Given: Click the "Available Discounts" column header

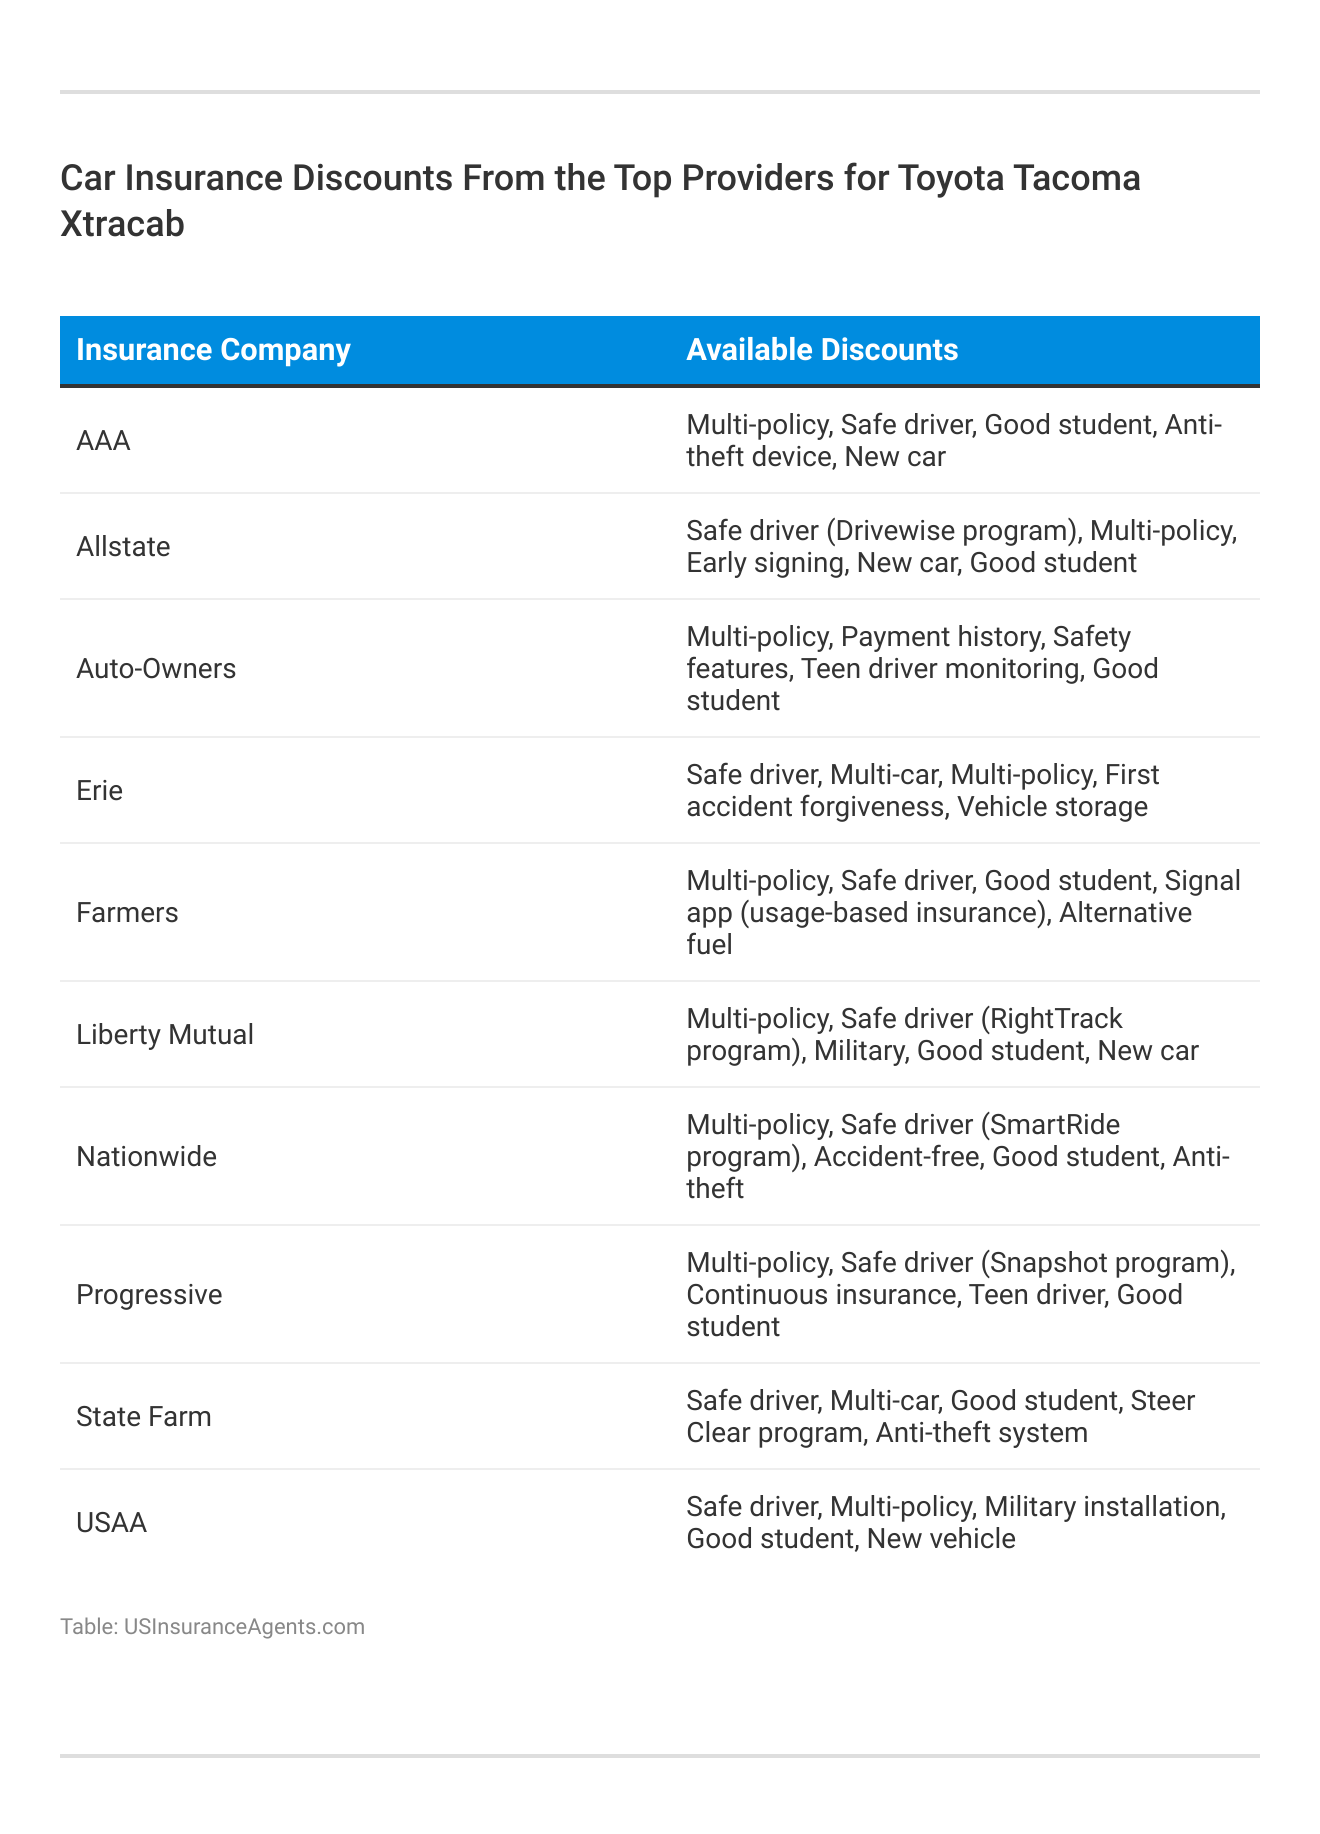Looking at the screenshot, I should click(x=822, y=350).
